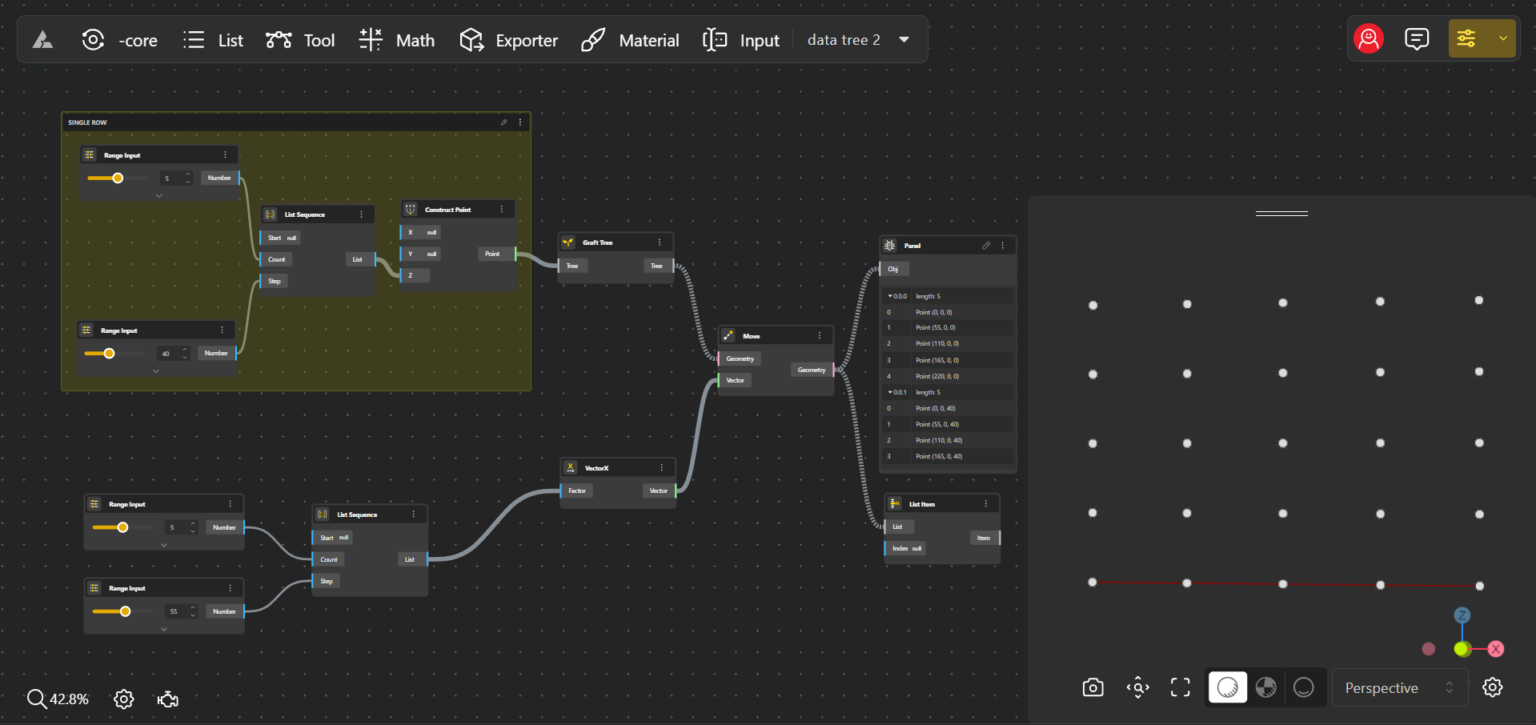The width and height of the screenshot is (1536, 725).
Task: Click the fullscreen frame icon in viewport
Action: 1180,687
